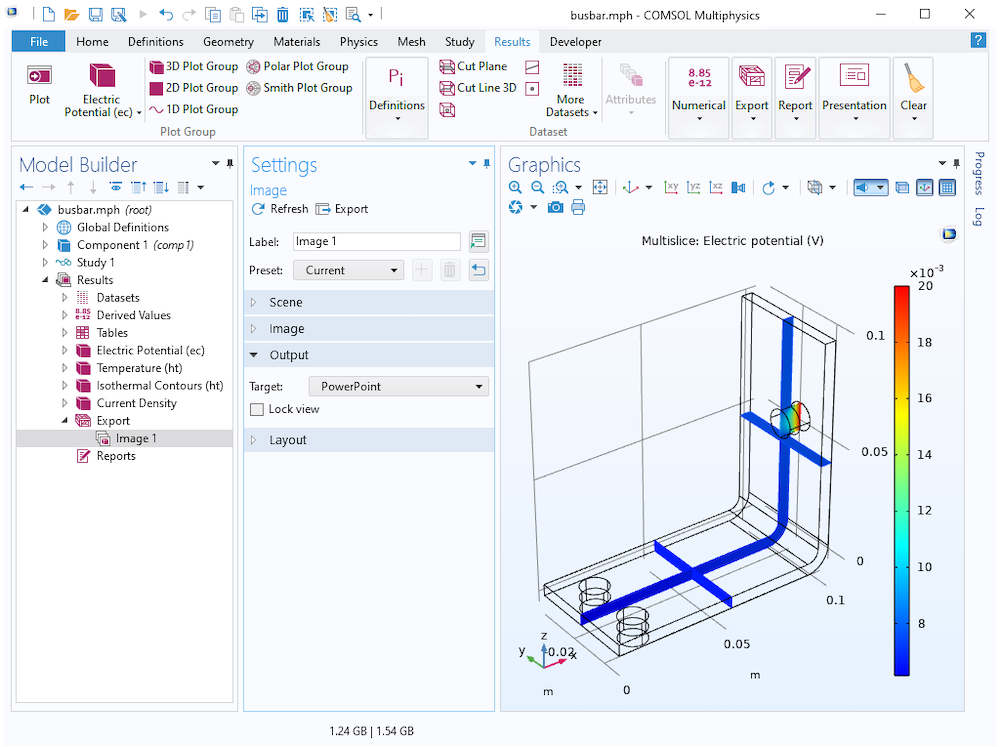Expand the Layout section
The image size is (1000, 747).
[288, 440]
